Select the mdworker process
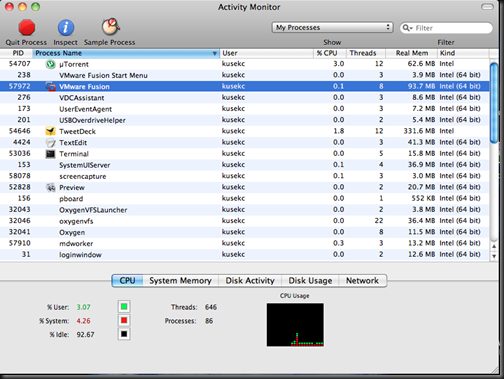The image size is (504, 379). point(245,243)
